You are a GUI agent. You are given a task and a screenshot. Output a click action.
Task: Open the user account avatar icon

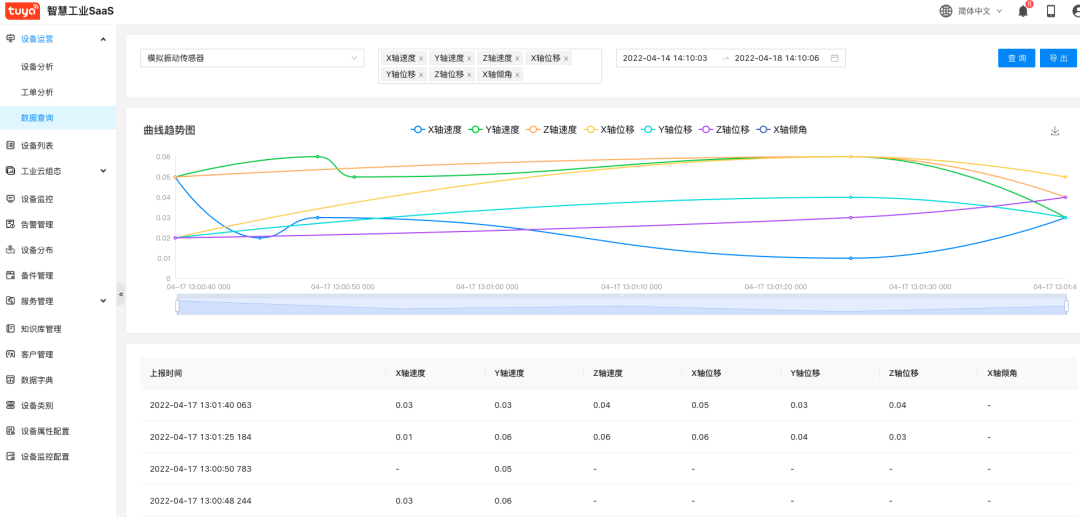pos(1076,11)
